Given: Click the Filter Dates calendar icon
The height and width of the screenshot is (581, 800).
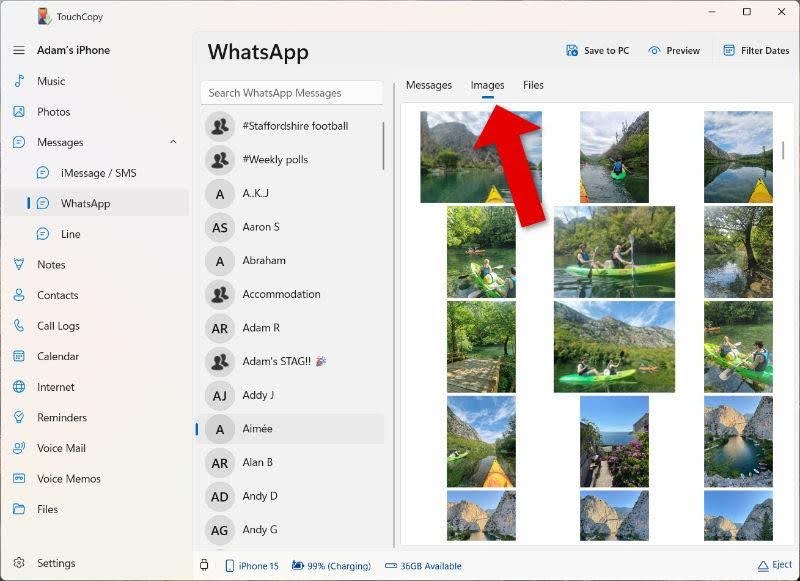Looking at the screenshot, I should tap(729, 50).
